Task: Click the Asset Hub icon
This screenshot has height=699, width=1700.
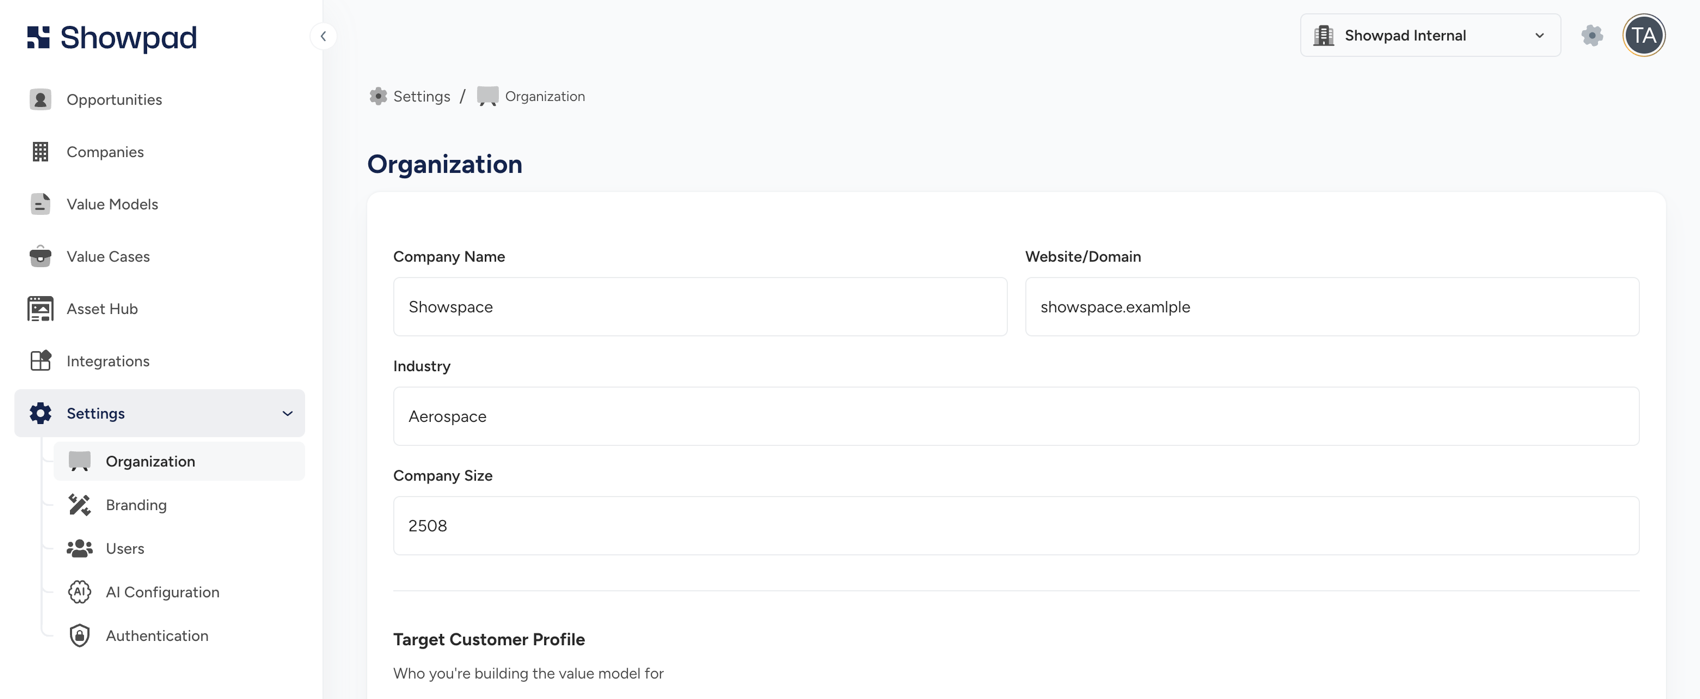Action: (40, 309)
